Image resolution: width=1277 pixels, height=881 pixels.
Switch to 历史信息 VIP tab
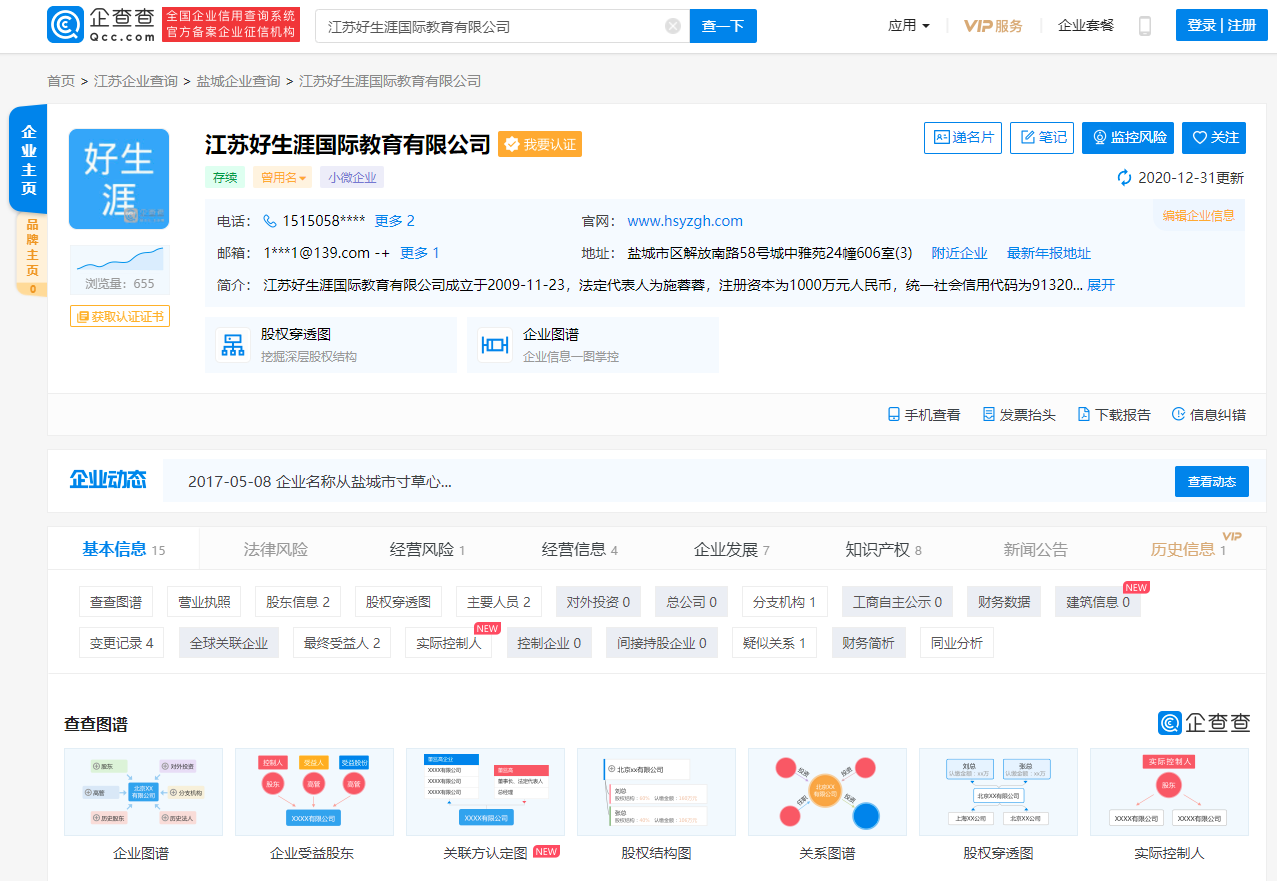click(x=1188, y=549)
